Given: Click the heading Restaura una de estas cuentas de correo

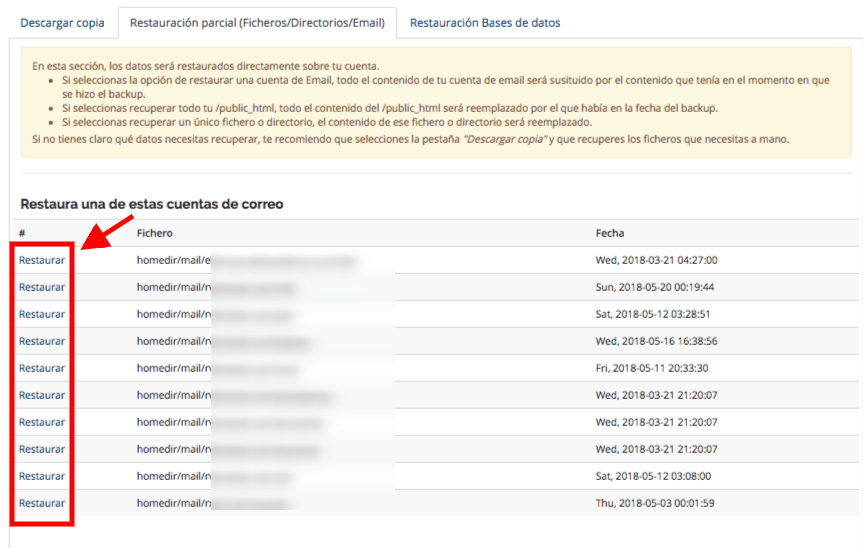Looking at the screenshot, I should pyautogui.click(x=152, y=204).
